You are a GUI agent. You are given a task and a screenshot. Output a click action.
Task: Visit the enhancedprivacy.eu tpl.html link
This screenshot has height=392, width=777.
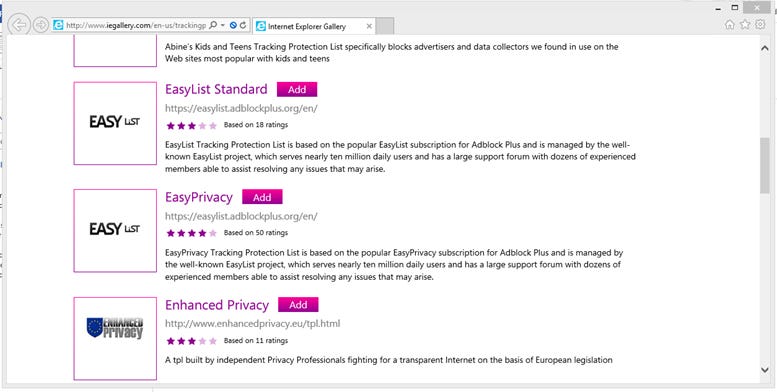click(x=252, y=324)
